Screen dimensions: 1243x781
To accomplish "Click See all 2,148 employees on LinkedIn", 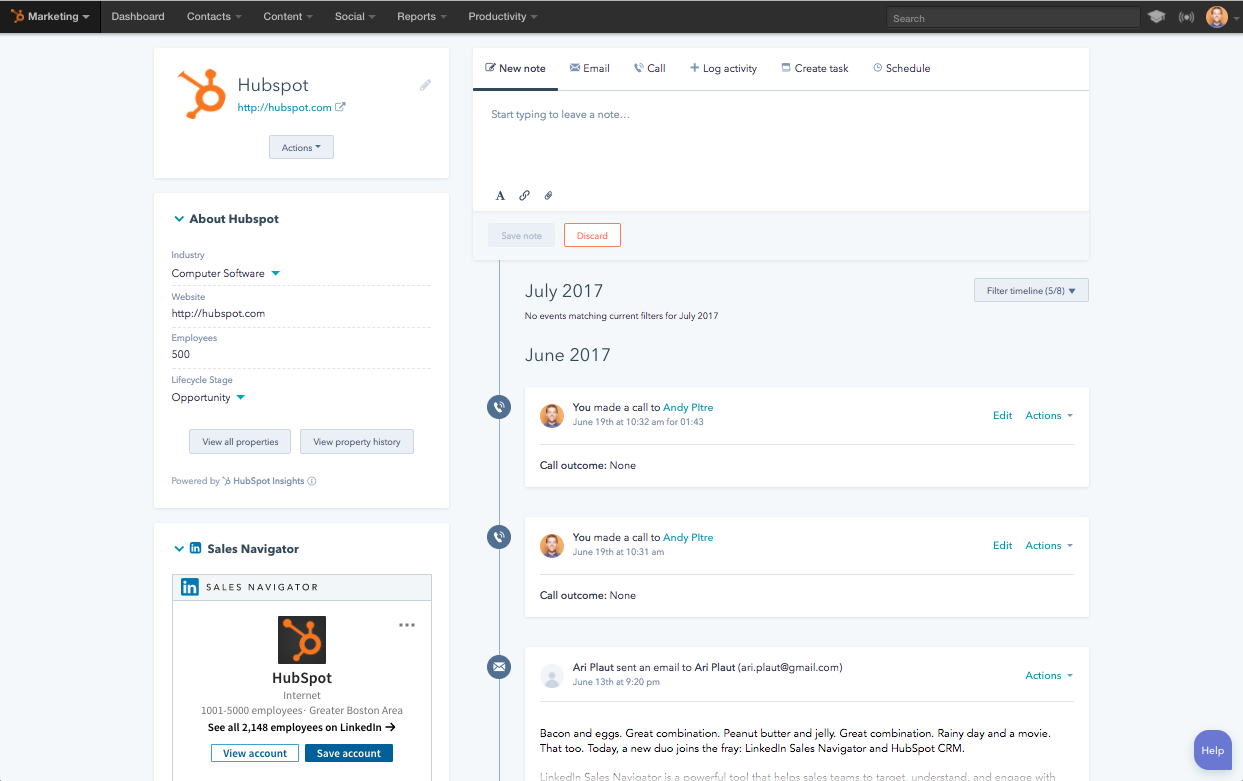I will point(302,727).
